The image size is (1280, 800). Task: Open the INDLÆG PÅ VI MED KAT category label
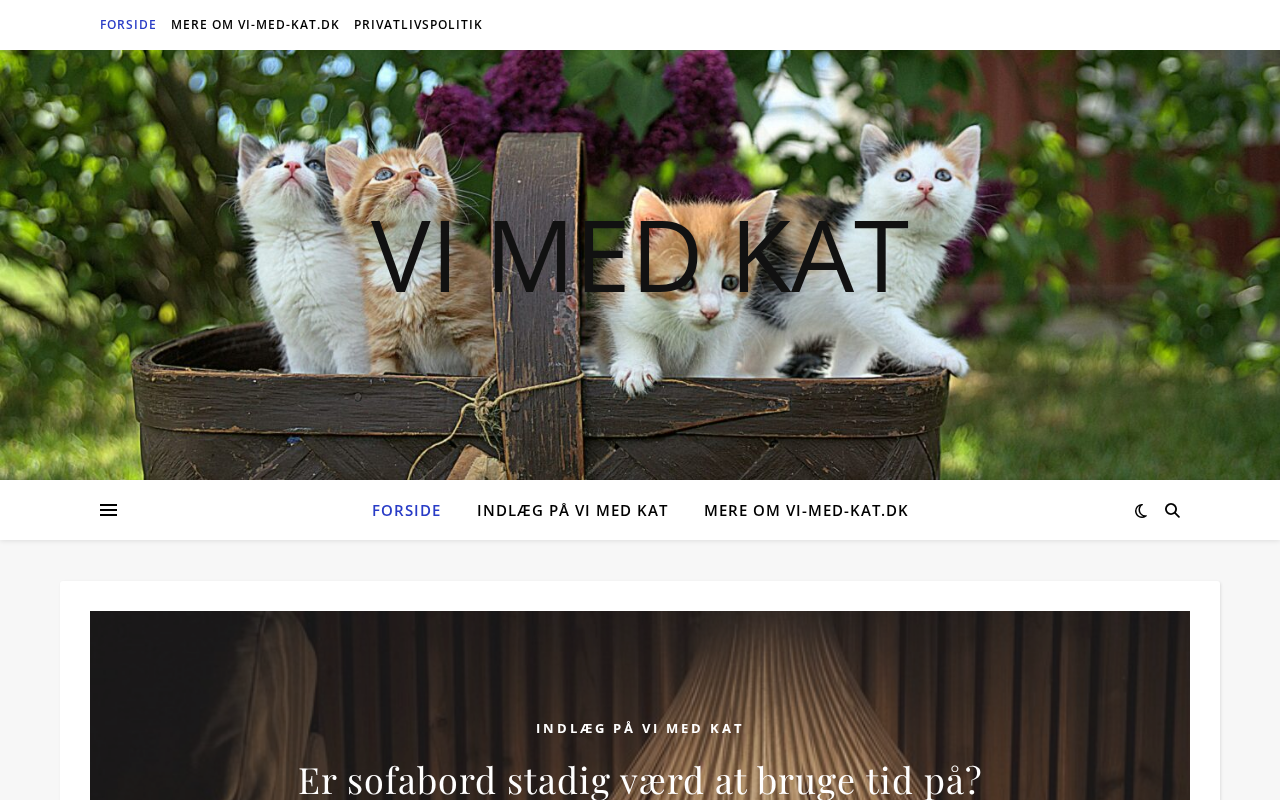[x=640, y=729]
